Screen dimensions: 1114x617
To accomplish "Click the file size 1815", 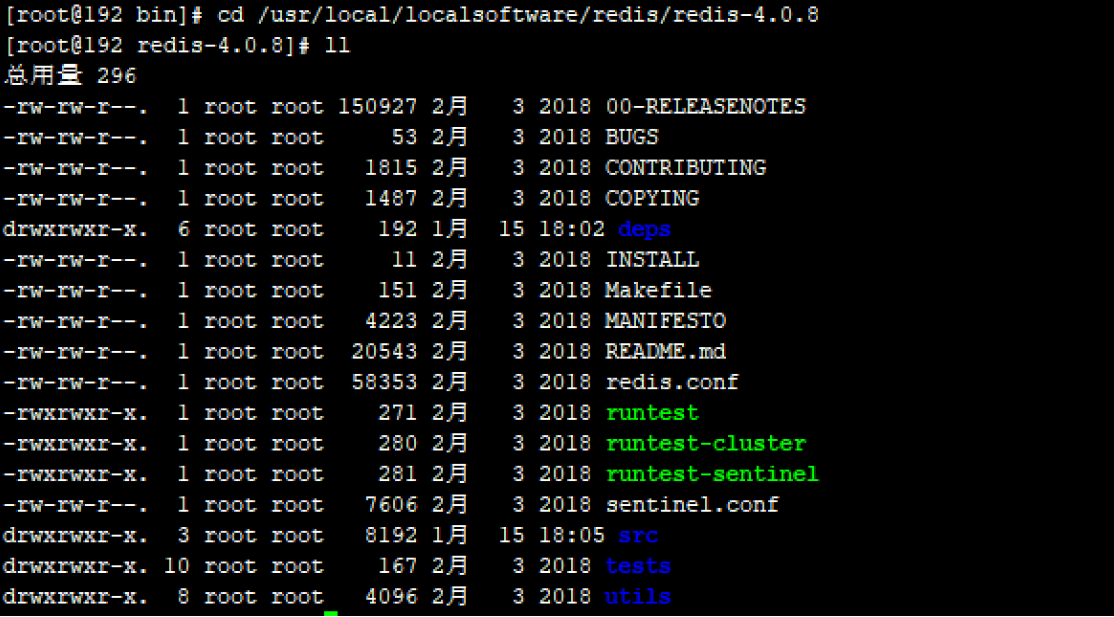I will pos(391,168).
